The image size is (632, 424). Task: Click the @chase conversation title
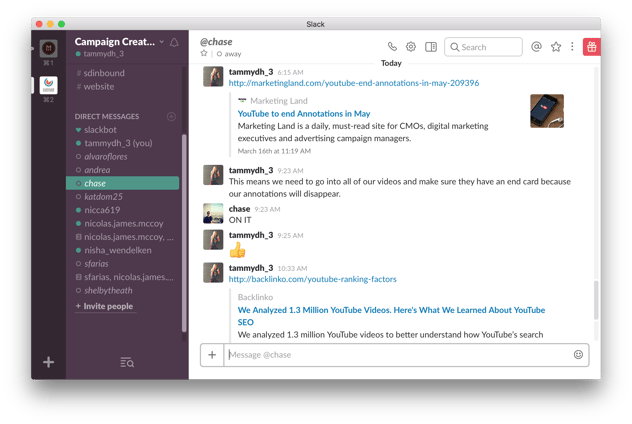click(x=216, y=42)
